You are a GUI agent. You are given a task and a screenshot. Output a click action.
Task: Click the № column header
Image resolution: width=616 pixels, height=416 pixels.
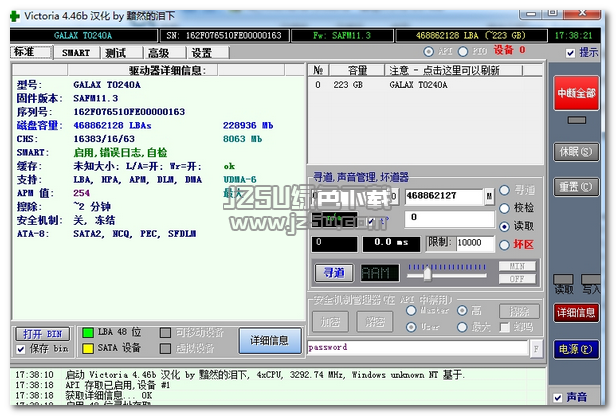[x=319, y=70]
